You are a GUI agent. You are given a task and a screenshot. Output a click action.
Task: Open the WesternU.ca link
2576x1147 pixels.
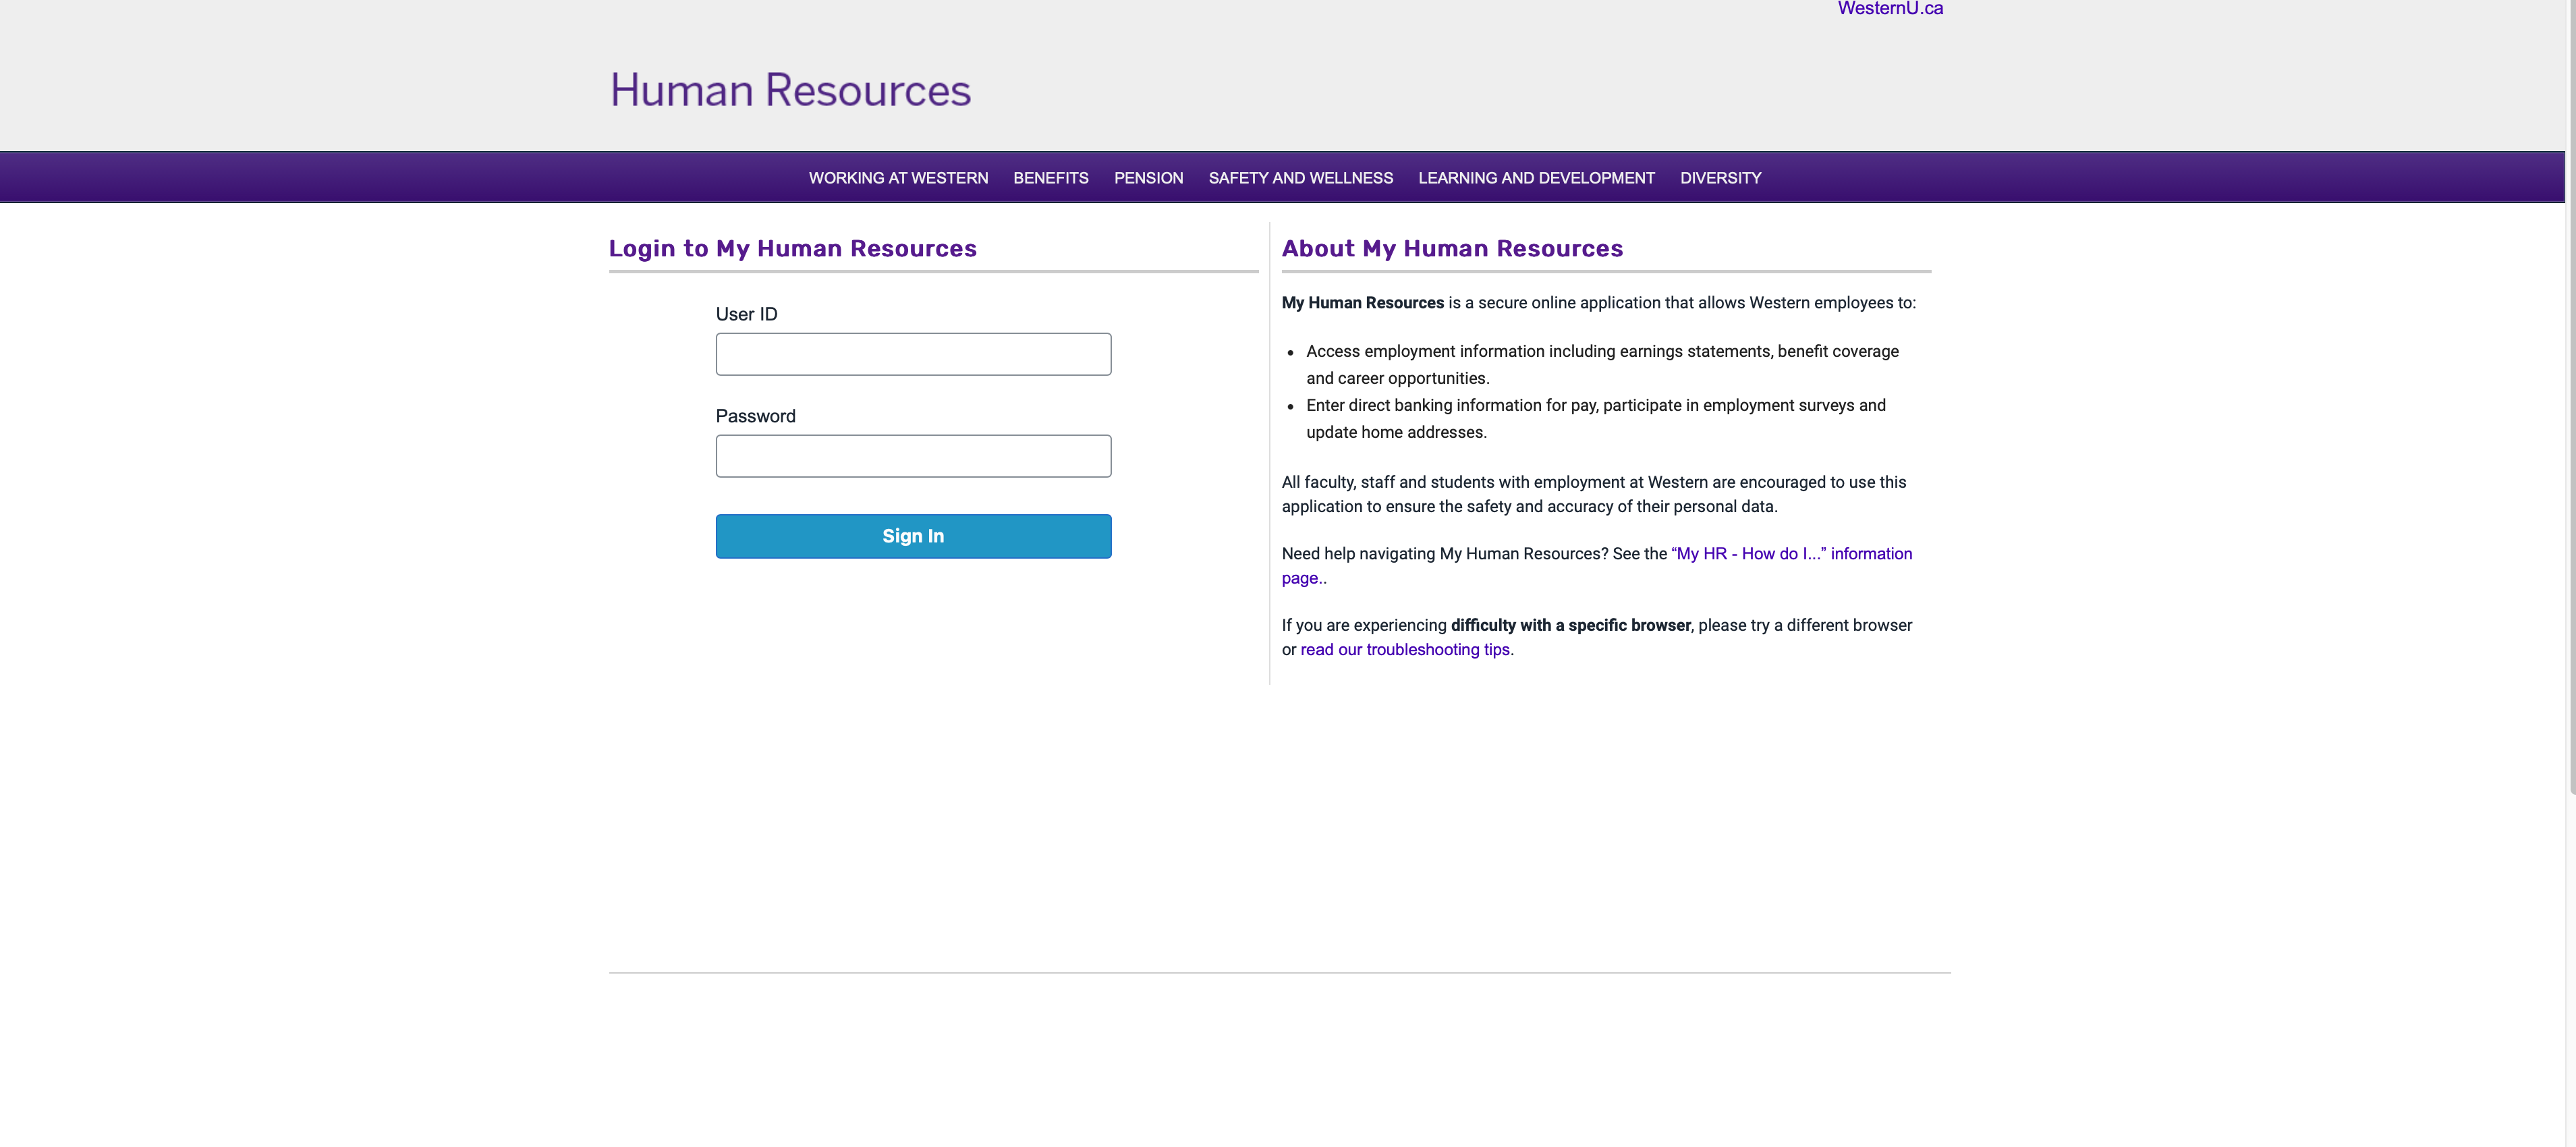(1890, 9)
